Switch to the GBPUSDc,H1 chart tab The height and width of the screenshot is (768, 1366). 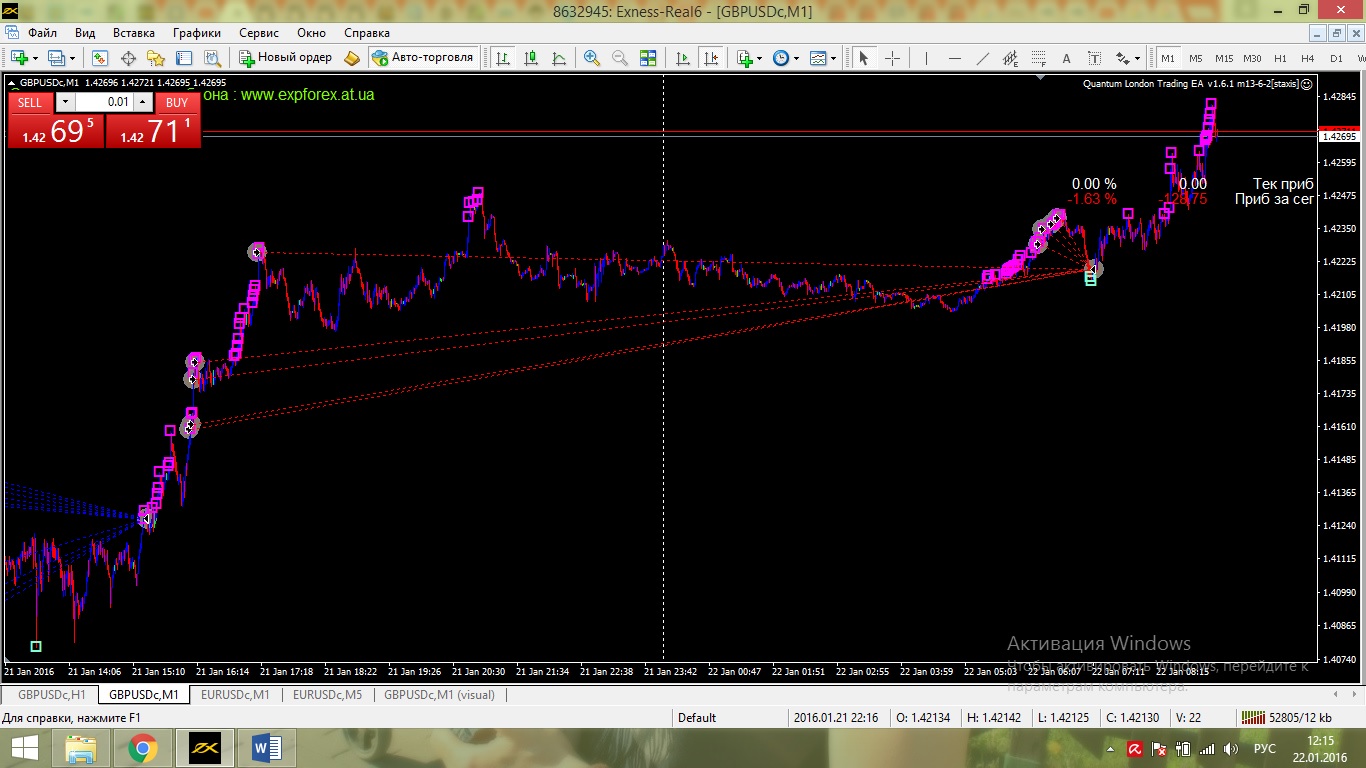tap(51, 694)
